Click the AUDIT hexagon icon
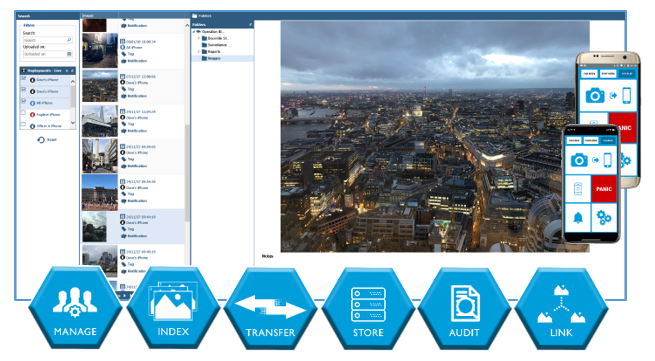The width and height of the screenshot is (655, 361). tap(464, 308)
